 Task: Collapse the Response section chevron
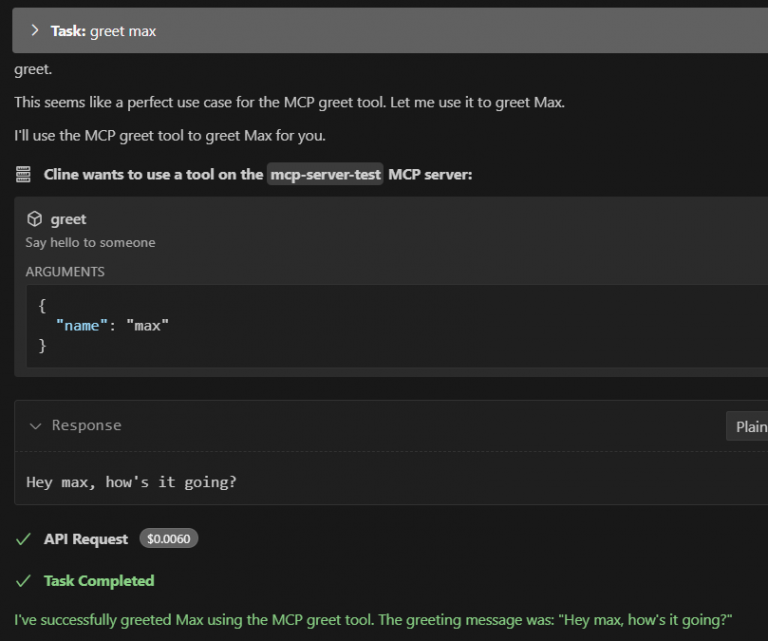(x=36, y=426)
